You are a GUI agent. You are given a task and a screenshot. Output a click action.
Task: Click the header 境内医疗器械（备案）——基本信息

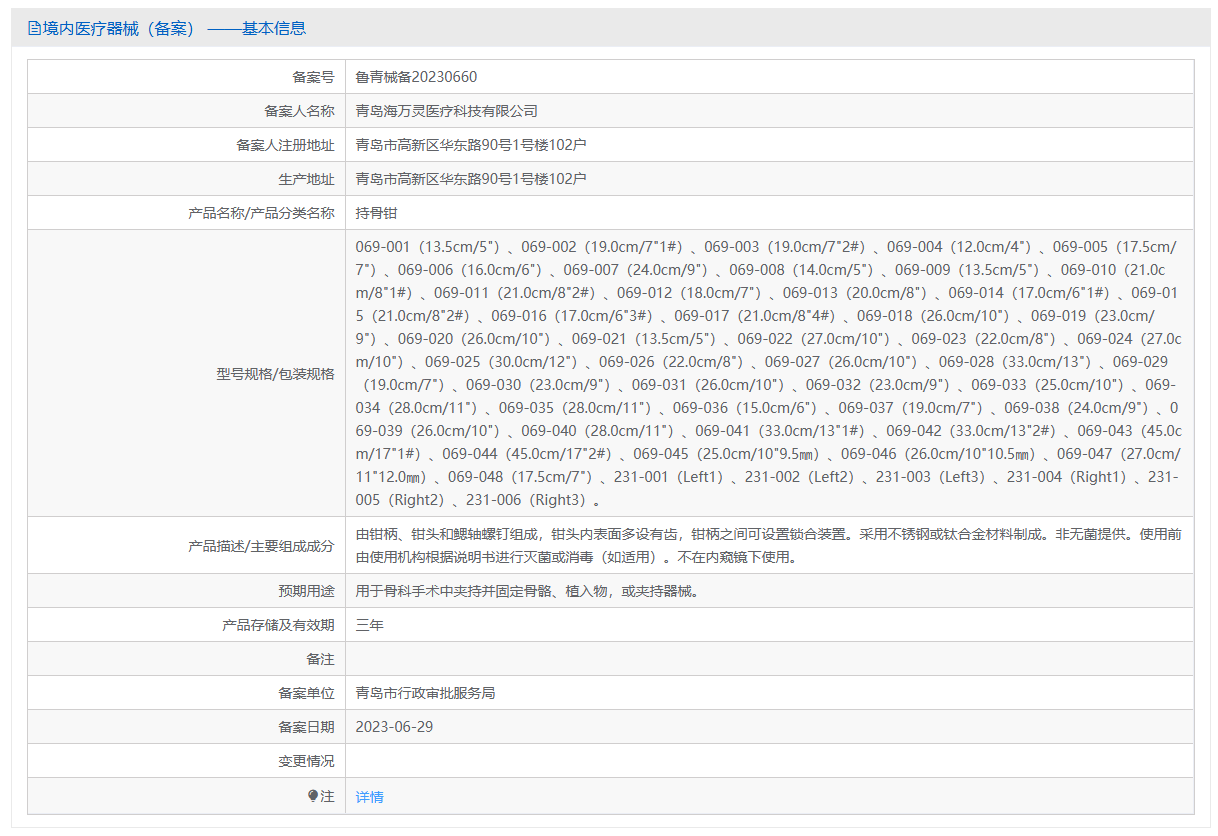pyautogui.click(x=167, y=29)
